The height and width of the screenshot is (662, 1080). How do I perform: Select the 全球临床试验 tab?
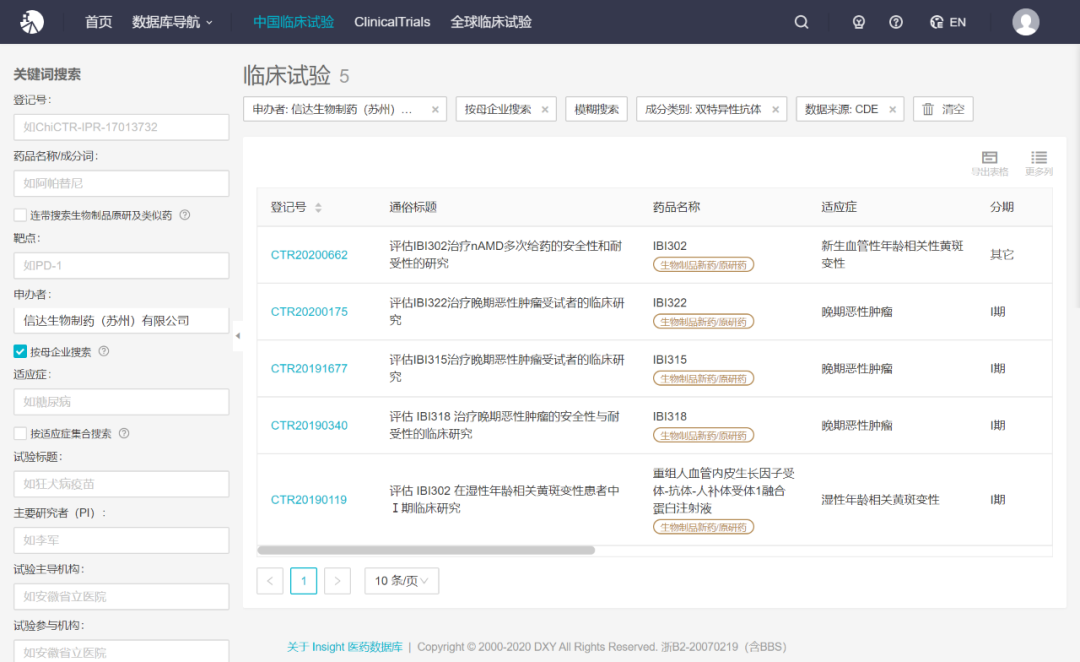pyautogui.click(x=491, y=22)
